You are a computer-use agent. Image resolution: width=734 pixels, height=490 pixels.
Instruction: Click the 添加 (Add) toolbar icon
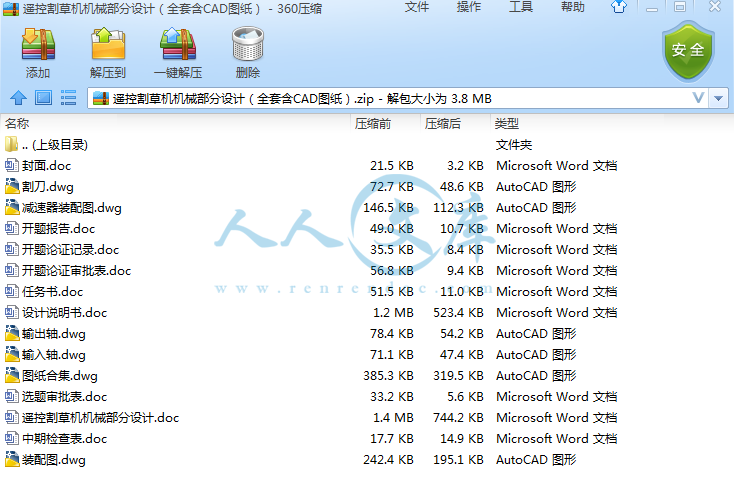(x=38, y=44)
